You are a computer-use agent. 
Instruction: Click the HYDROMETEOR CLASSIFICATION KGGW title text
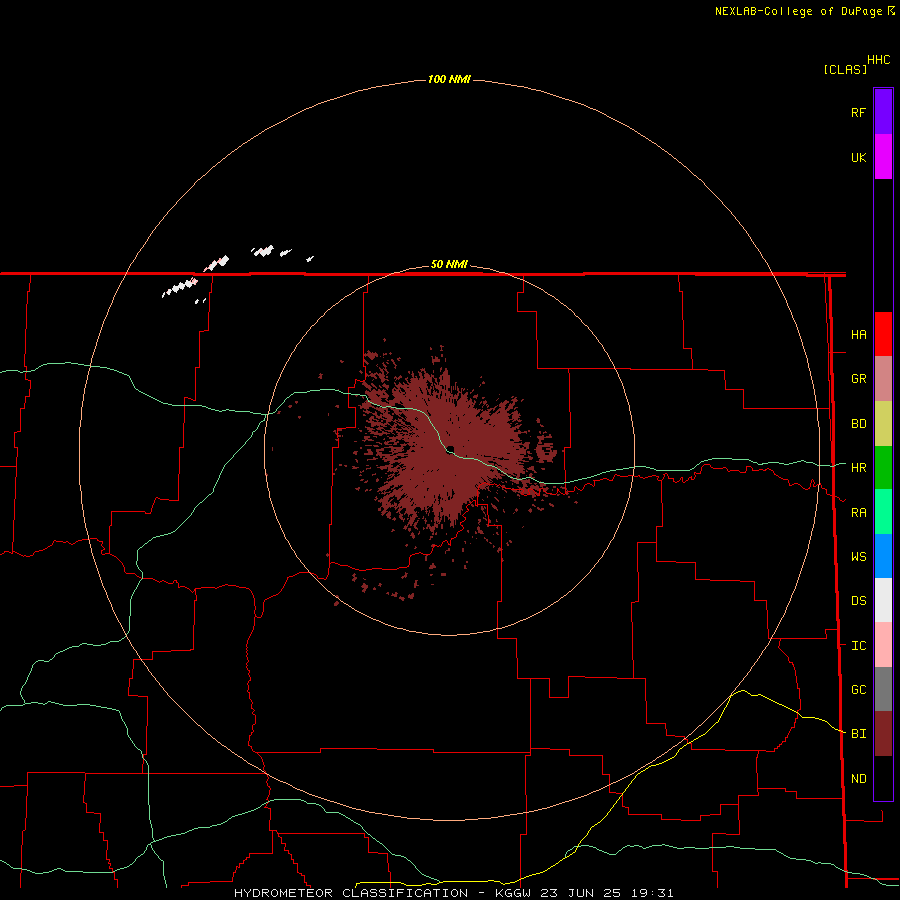[453, 893]
